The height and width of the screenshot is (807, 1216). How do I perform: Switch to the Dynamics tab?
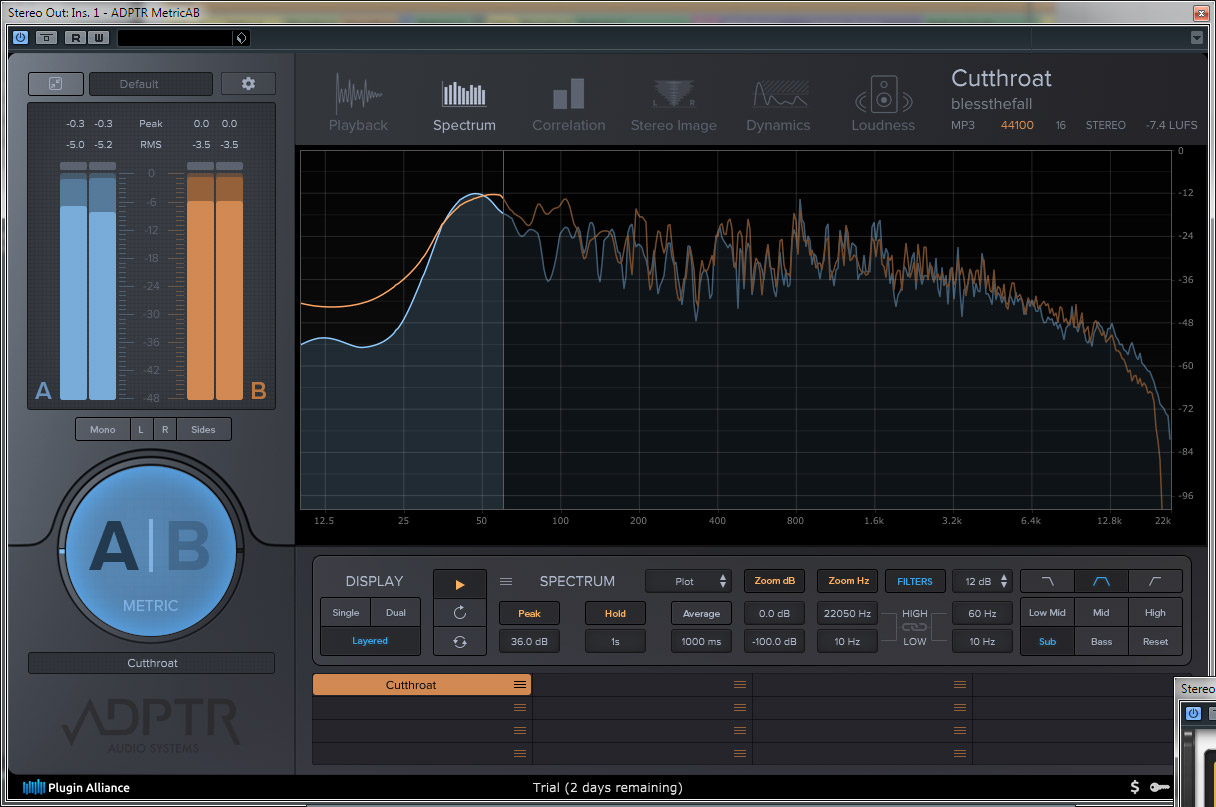click(x=778, y=104)
